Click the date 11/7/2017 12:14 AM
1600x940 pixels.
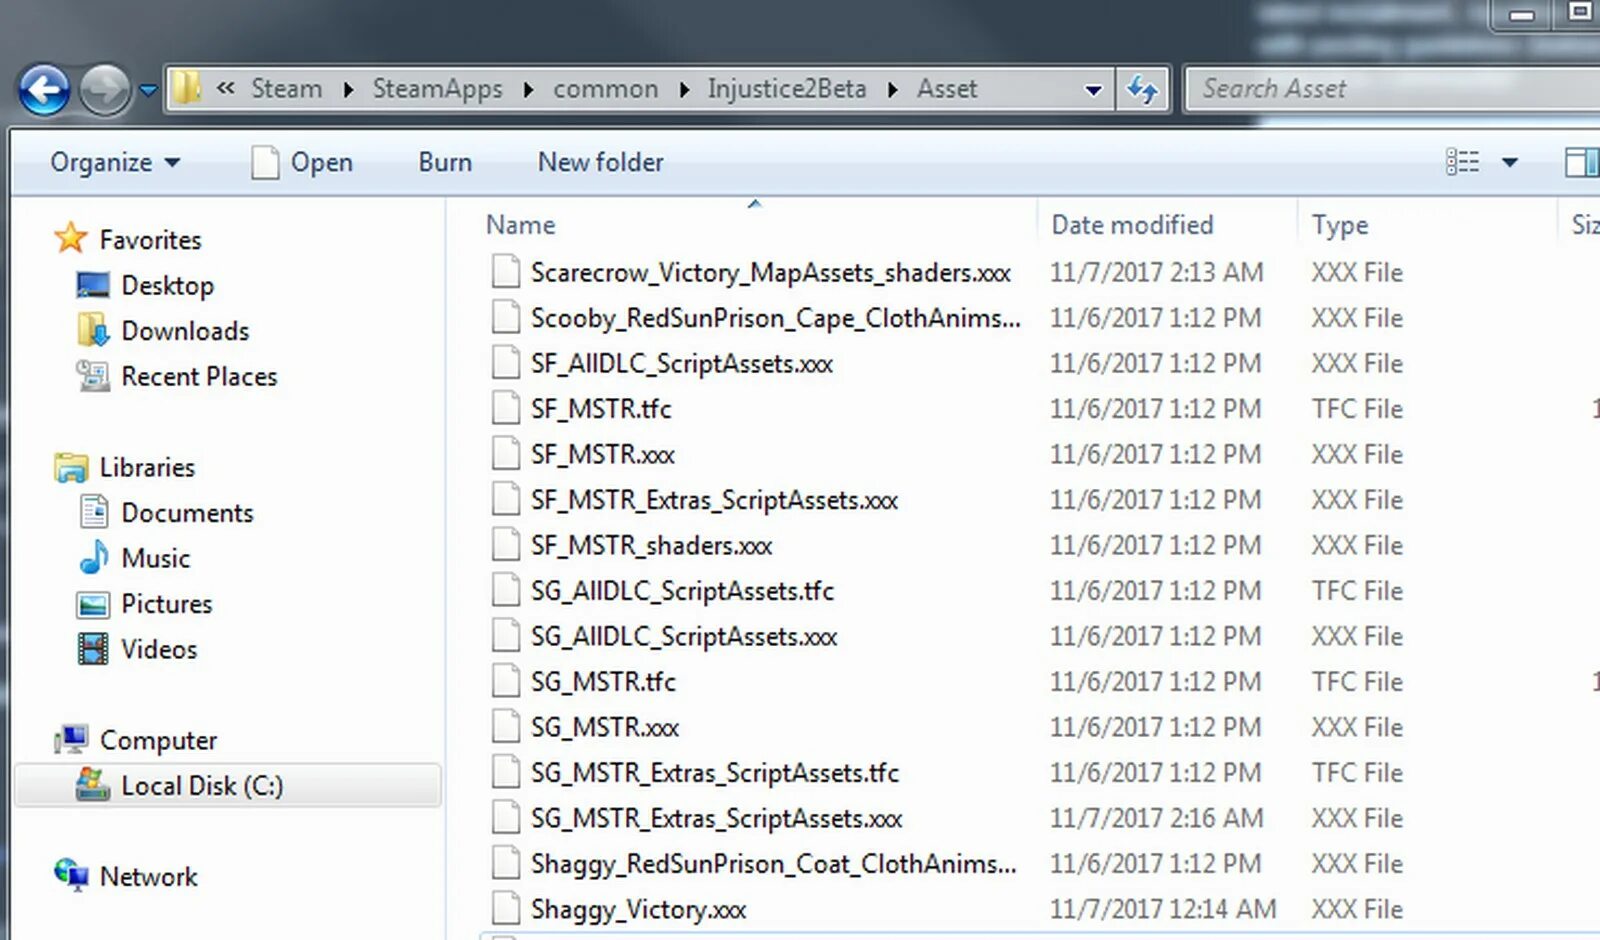tap(1163, 909)
